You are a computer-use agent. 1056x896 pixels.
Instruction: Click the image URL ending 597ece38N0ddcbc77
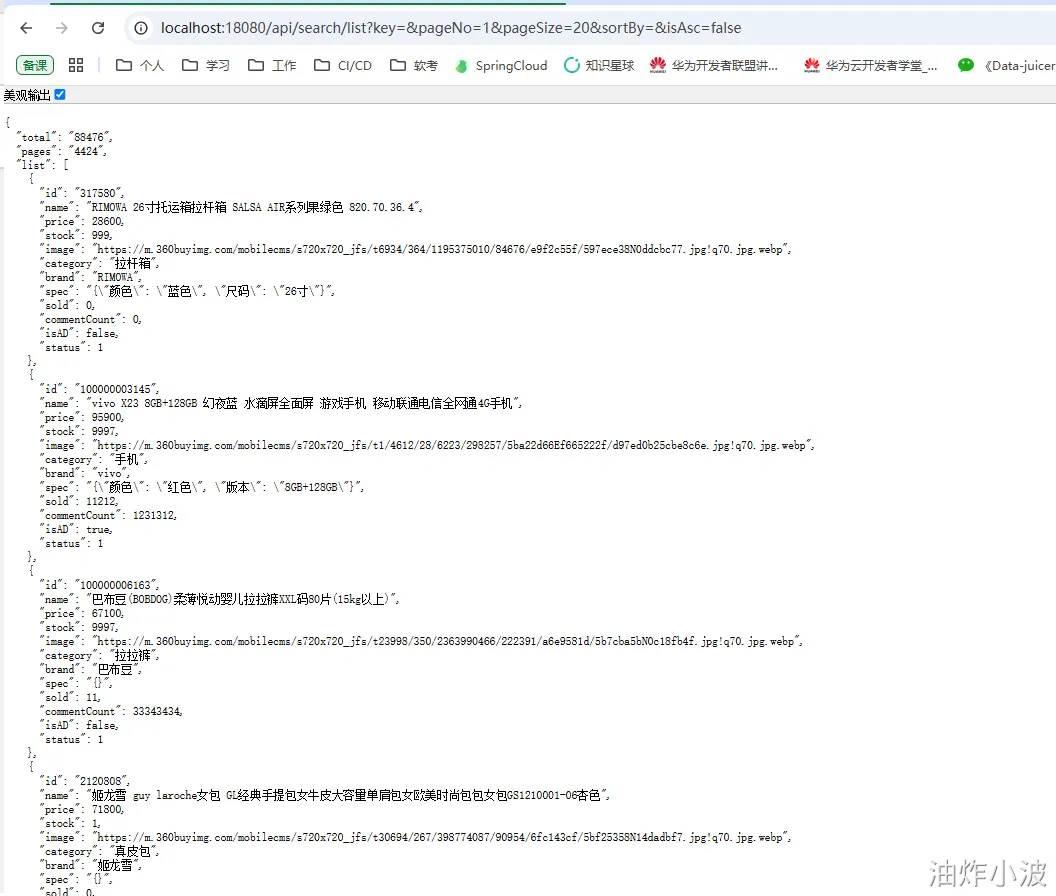pos(441,250)
